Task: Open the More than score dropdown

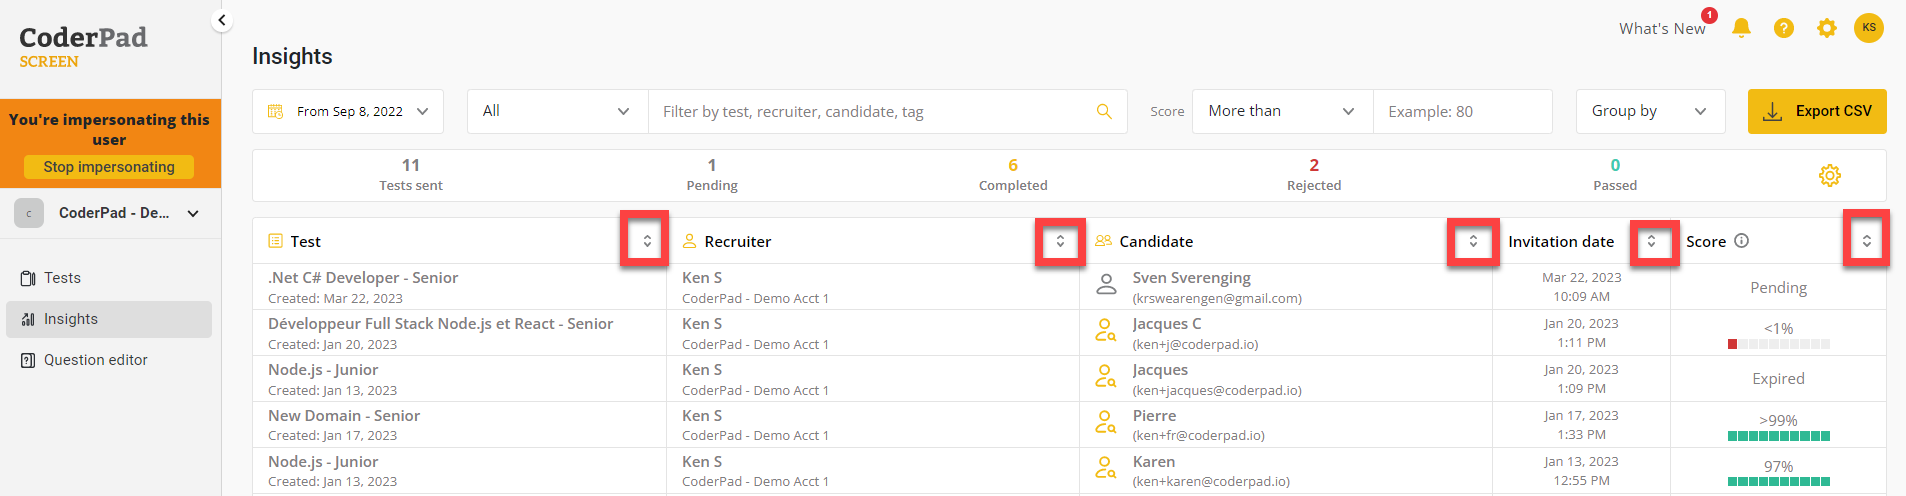Action: [x=1281, y=111]
